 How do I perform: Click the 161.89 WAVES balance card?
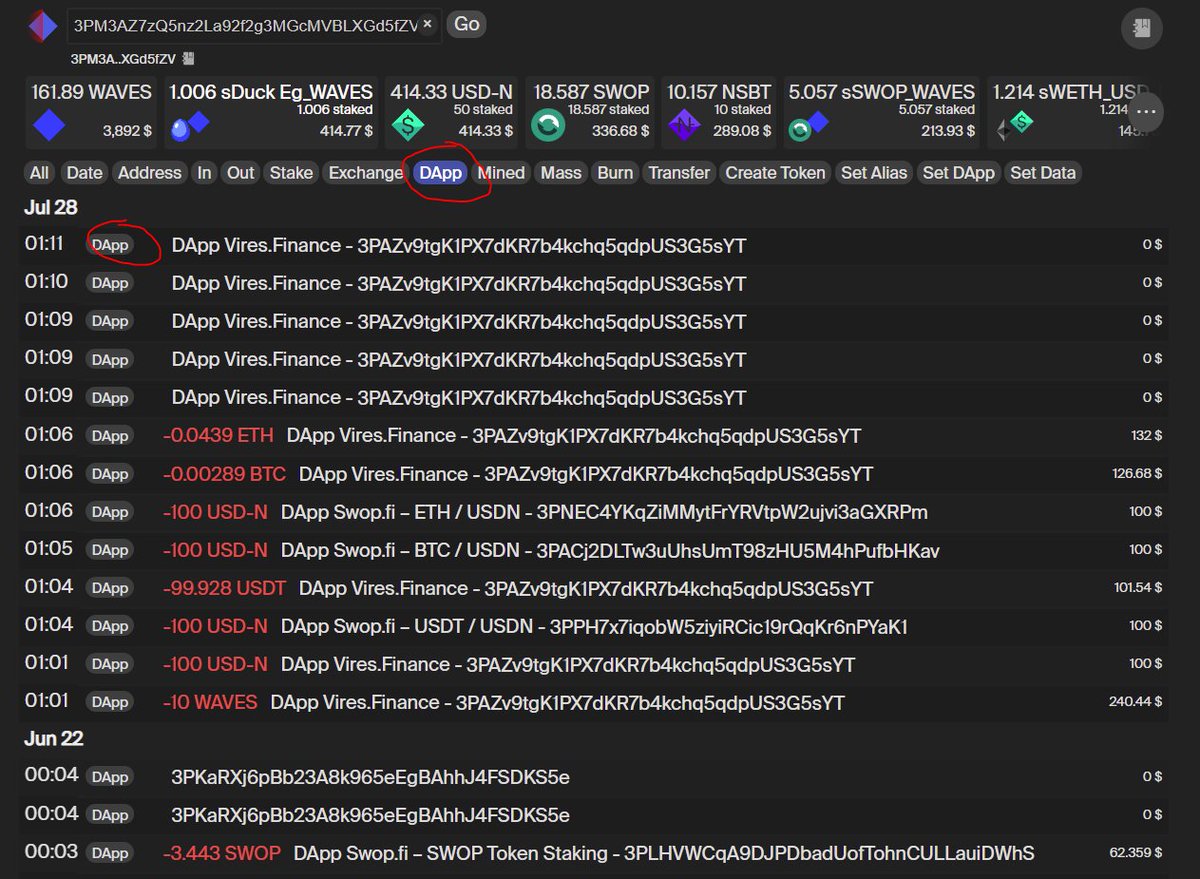pos(91,112)
